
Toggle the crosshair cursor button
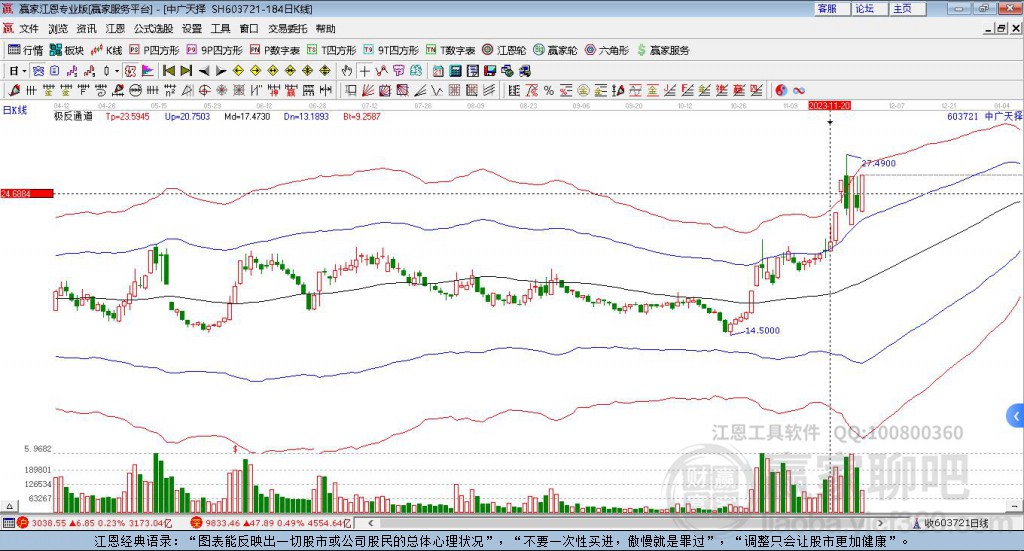364,71
